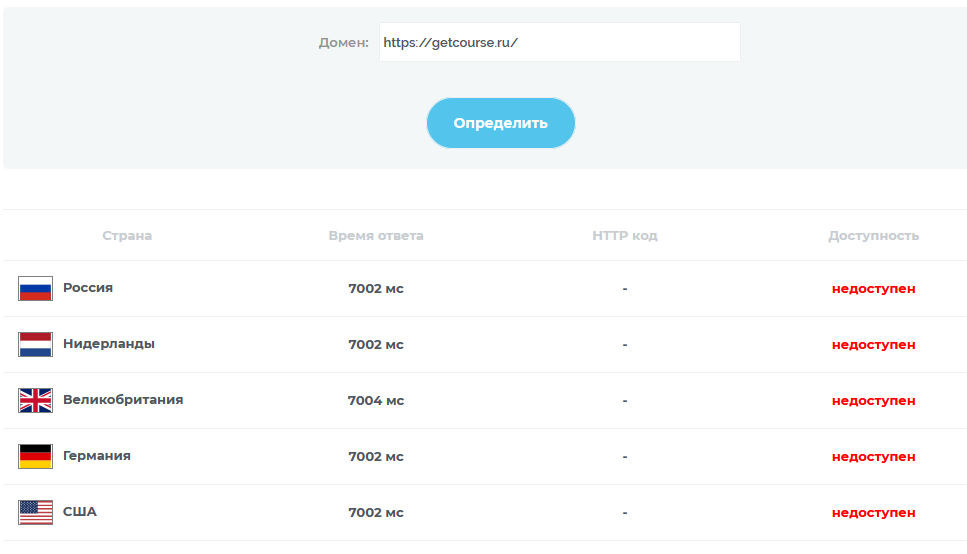Click недоступен status in Германия row
This screenshot has width=967, height=554.
873,457
